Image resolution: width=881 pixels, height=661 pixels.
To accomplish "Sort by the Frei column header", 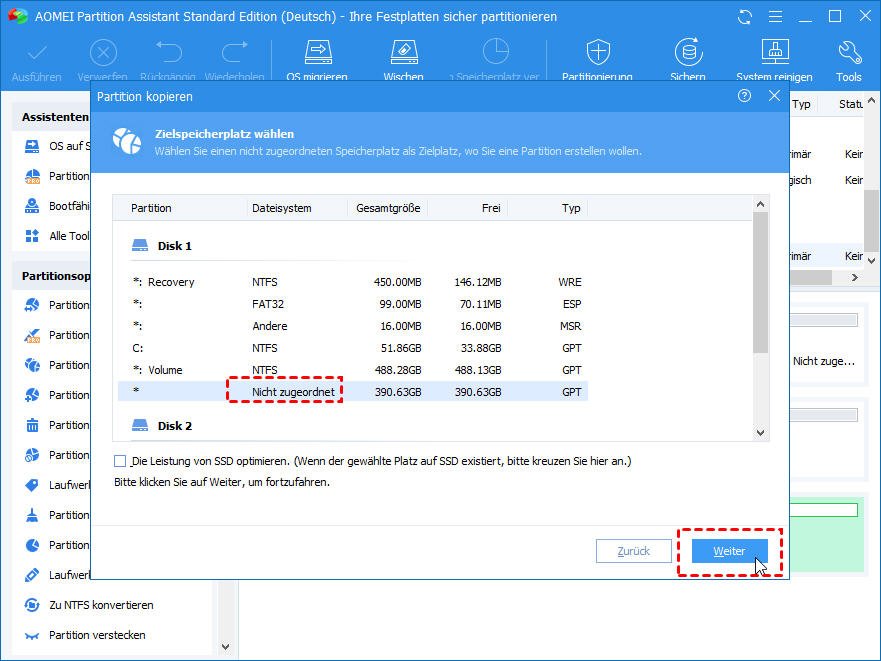I will click(x=491, y=208).
